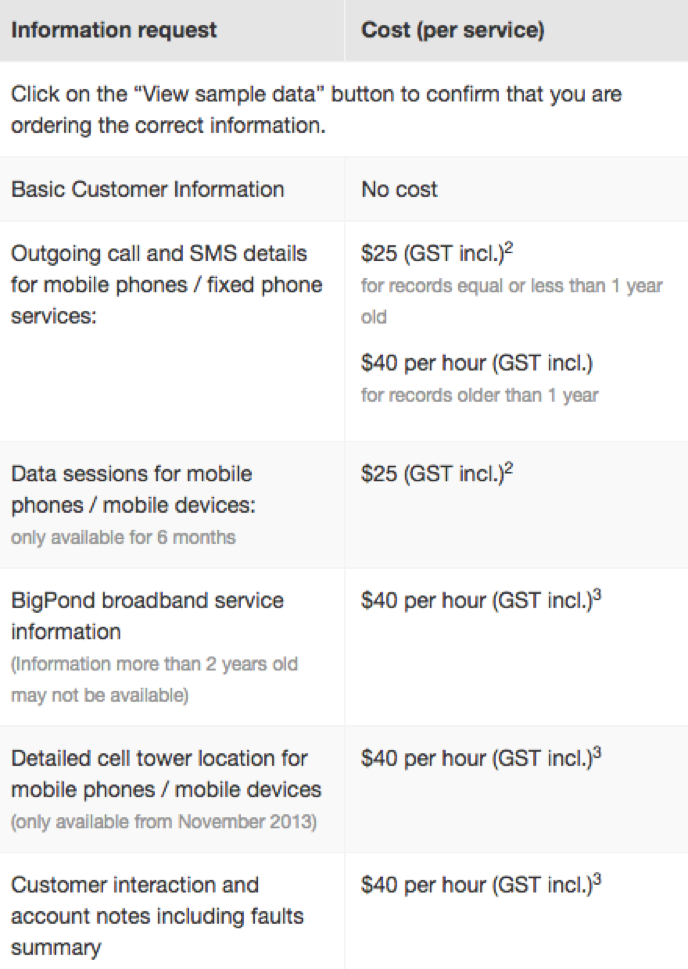Click the $40 per hour older records price

click(x=477, y=363)
